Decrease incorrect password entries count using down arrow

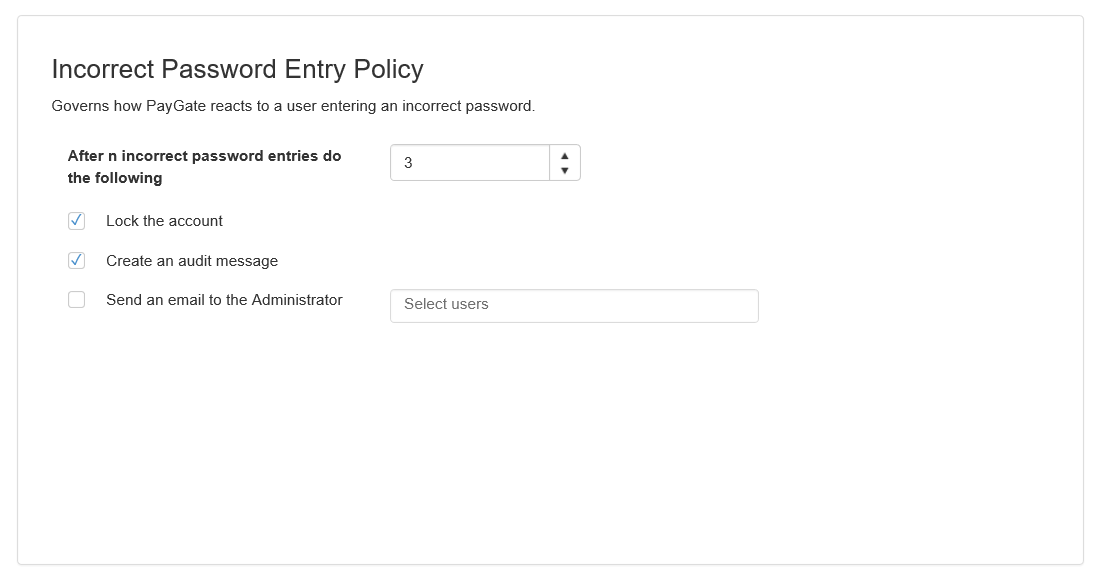click(564, 171)
